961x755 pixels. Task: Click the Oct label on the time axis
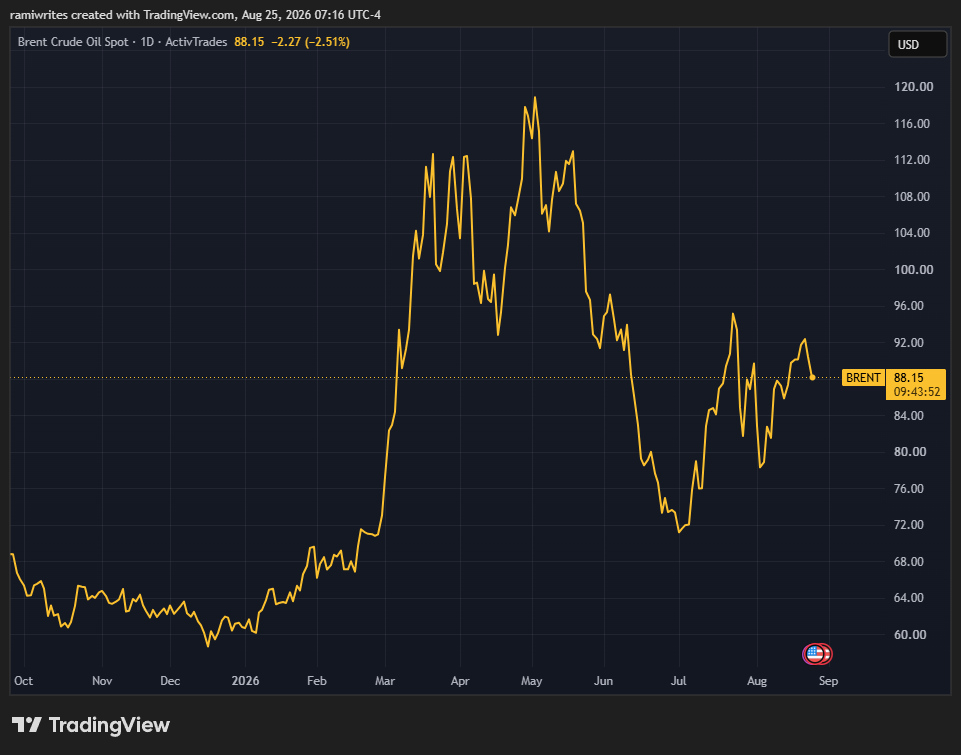23,681
